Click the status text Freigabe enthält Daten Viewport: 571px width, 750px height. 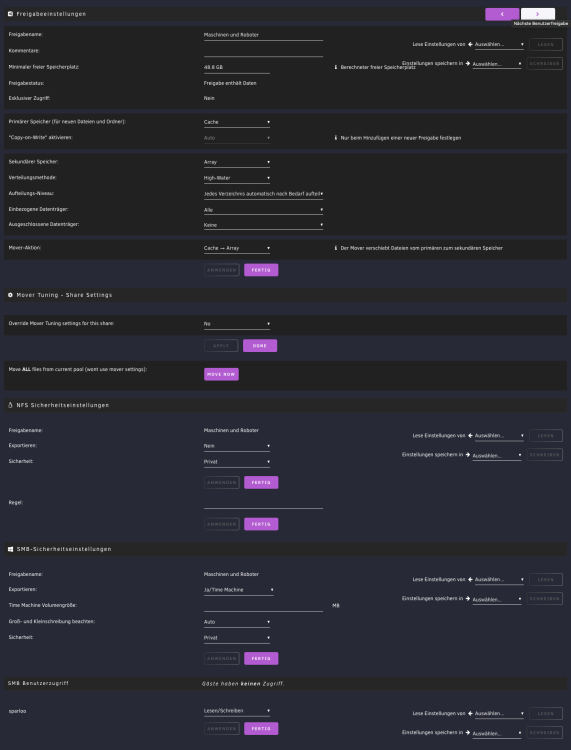coord(230,83)
